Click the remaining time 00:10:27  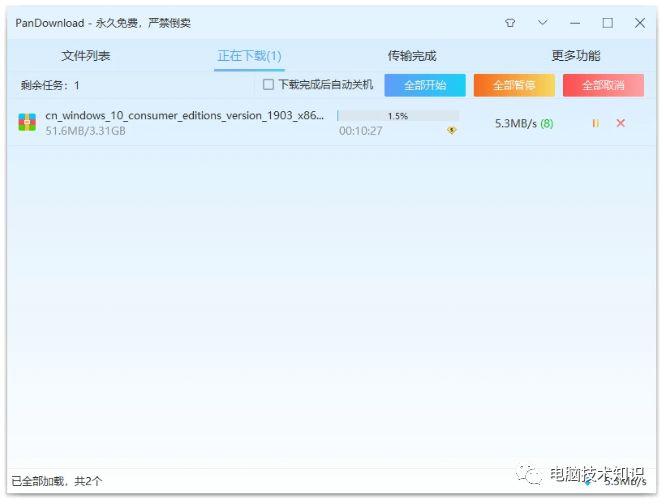tap(361, 131)
